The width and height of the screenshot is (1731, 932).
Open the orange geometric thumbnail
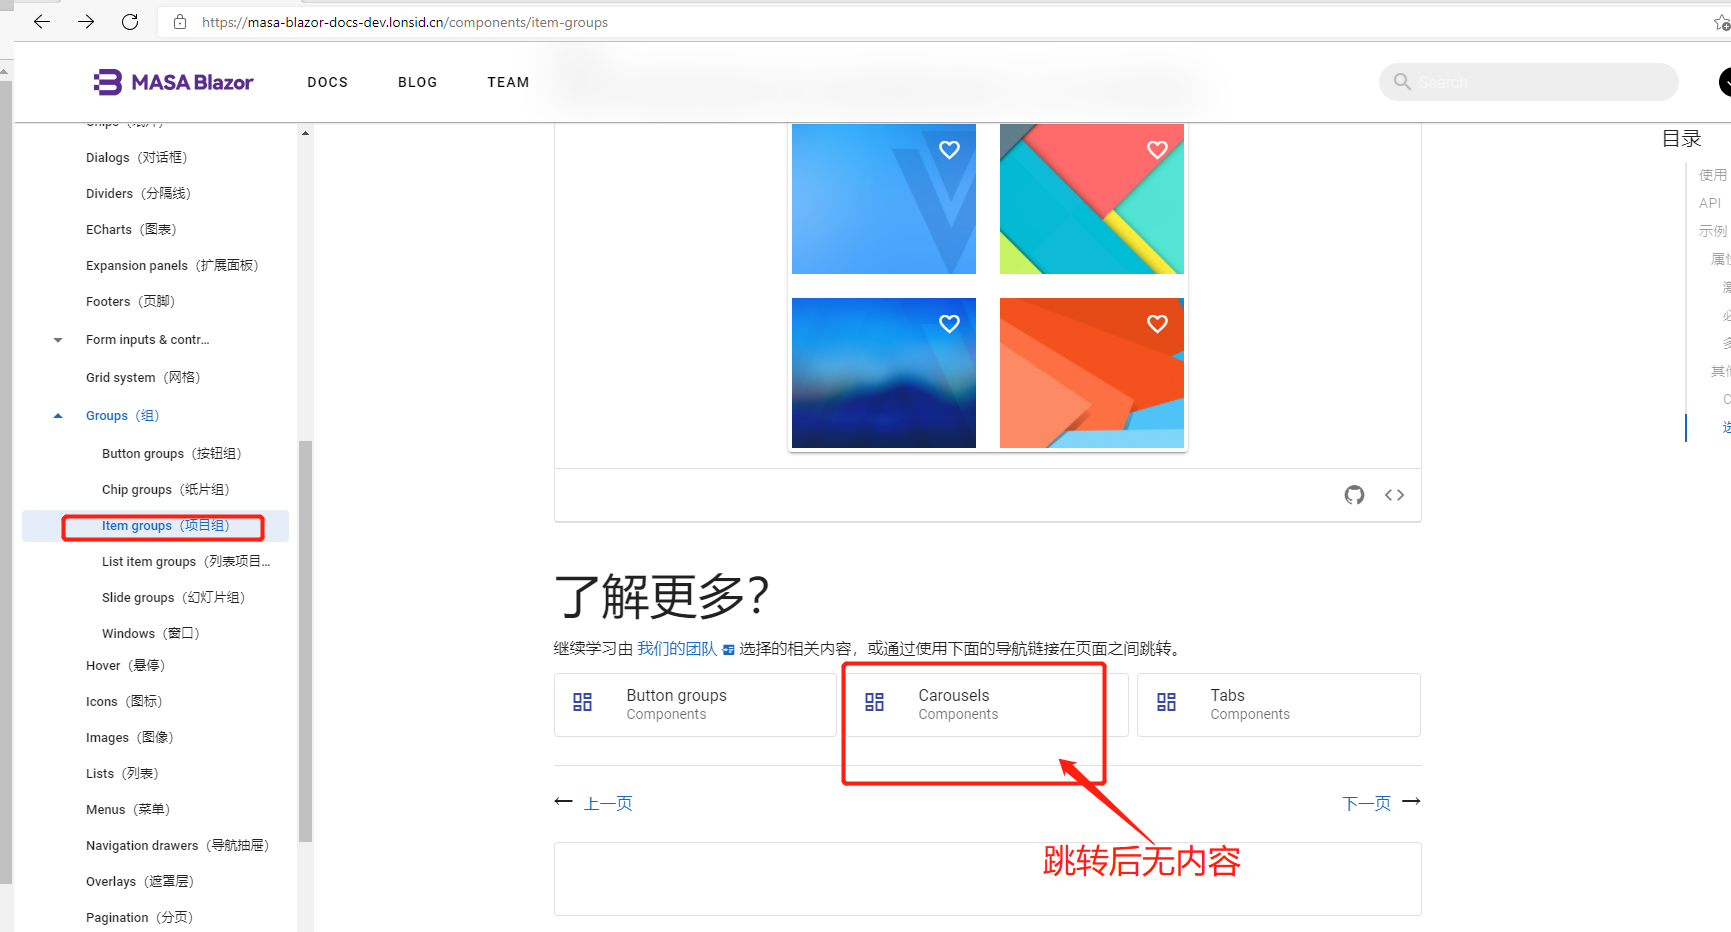click(1092, 373)
